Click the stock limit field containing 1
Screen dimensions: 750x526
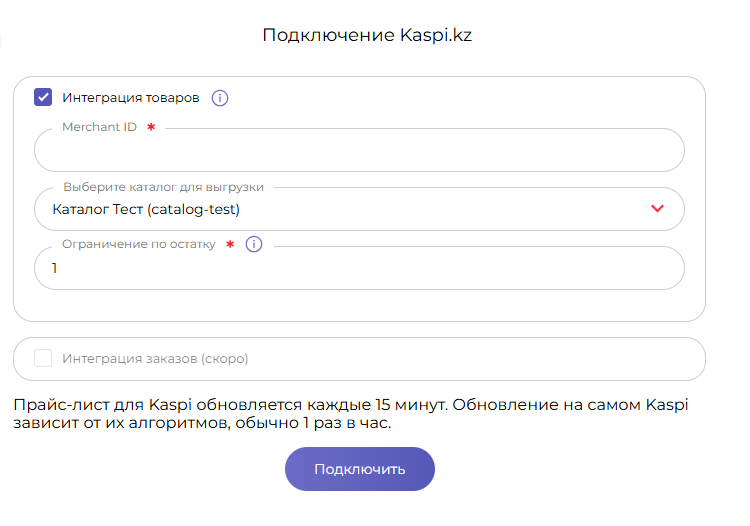pyautogui.click(x=359, y=269)
